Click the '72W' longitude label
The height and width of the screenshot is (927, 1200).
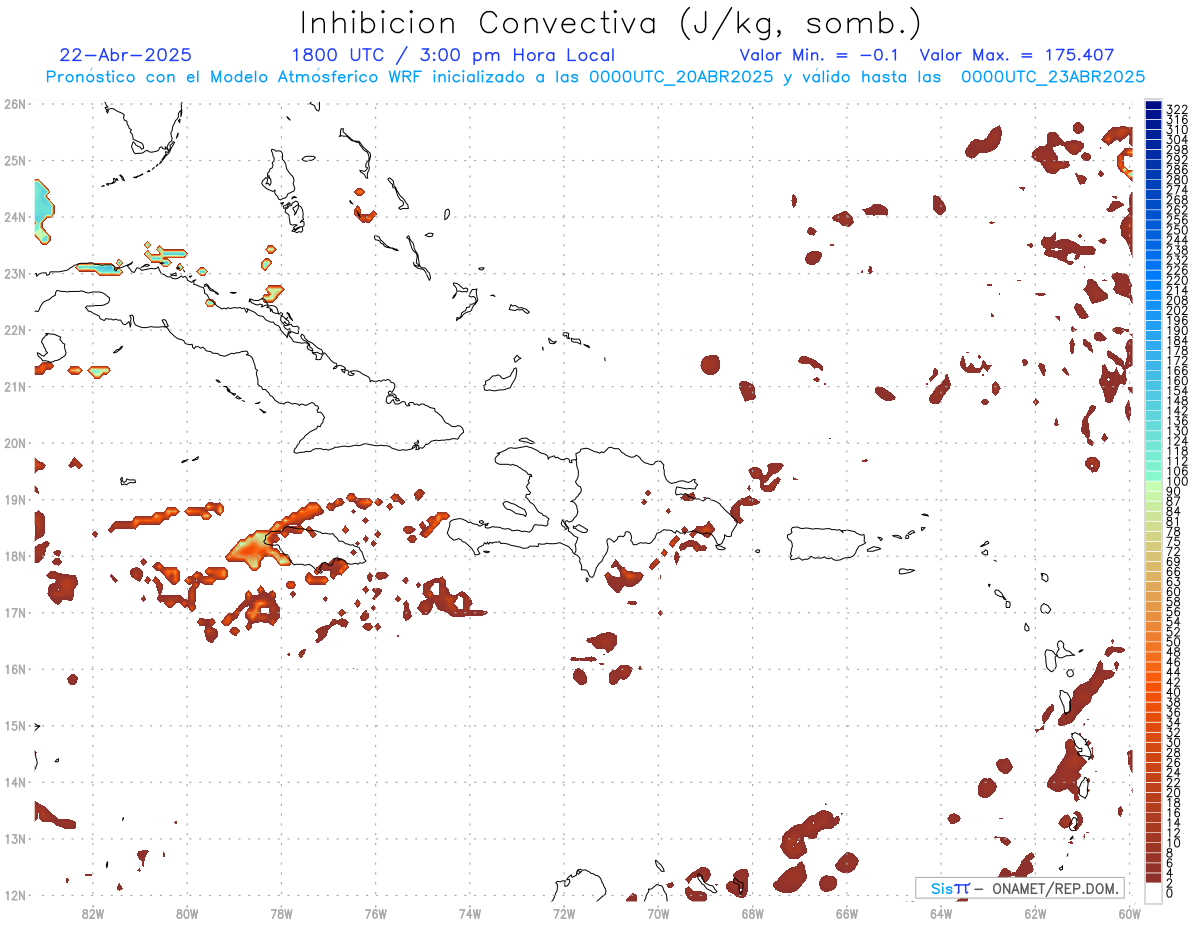click(x=564, y=913)
